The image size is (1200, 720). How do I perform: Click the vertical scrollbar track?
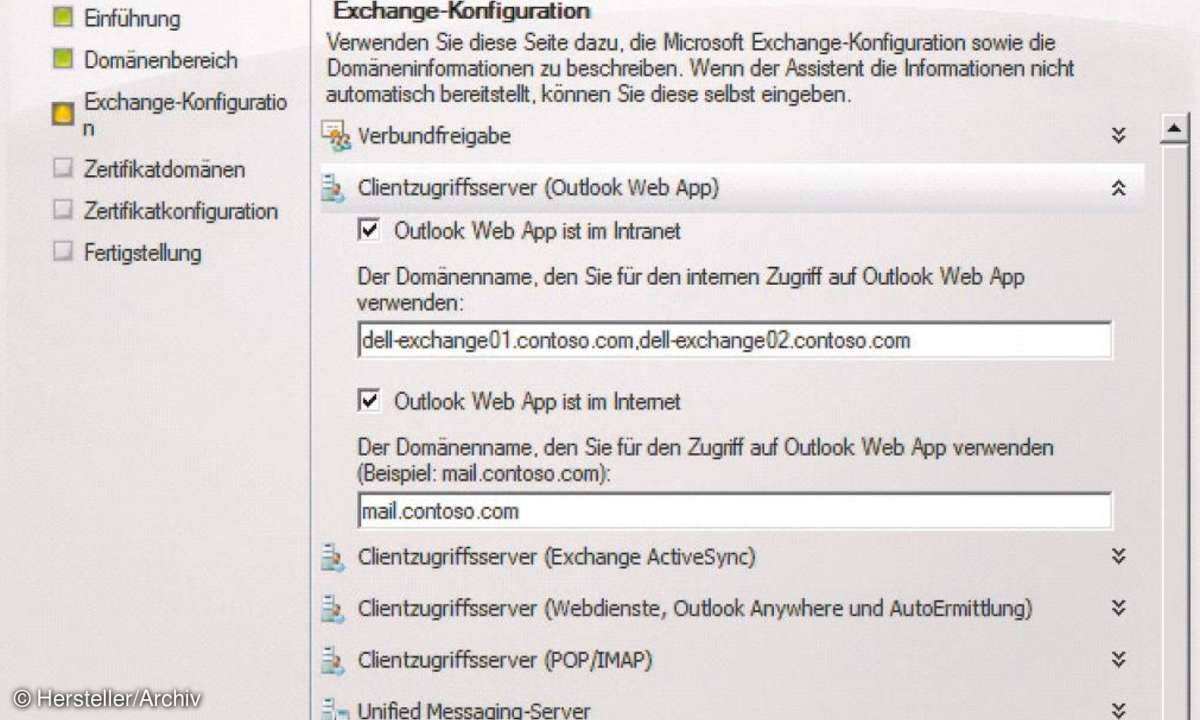click(x=1173, y=430)
